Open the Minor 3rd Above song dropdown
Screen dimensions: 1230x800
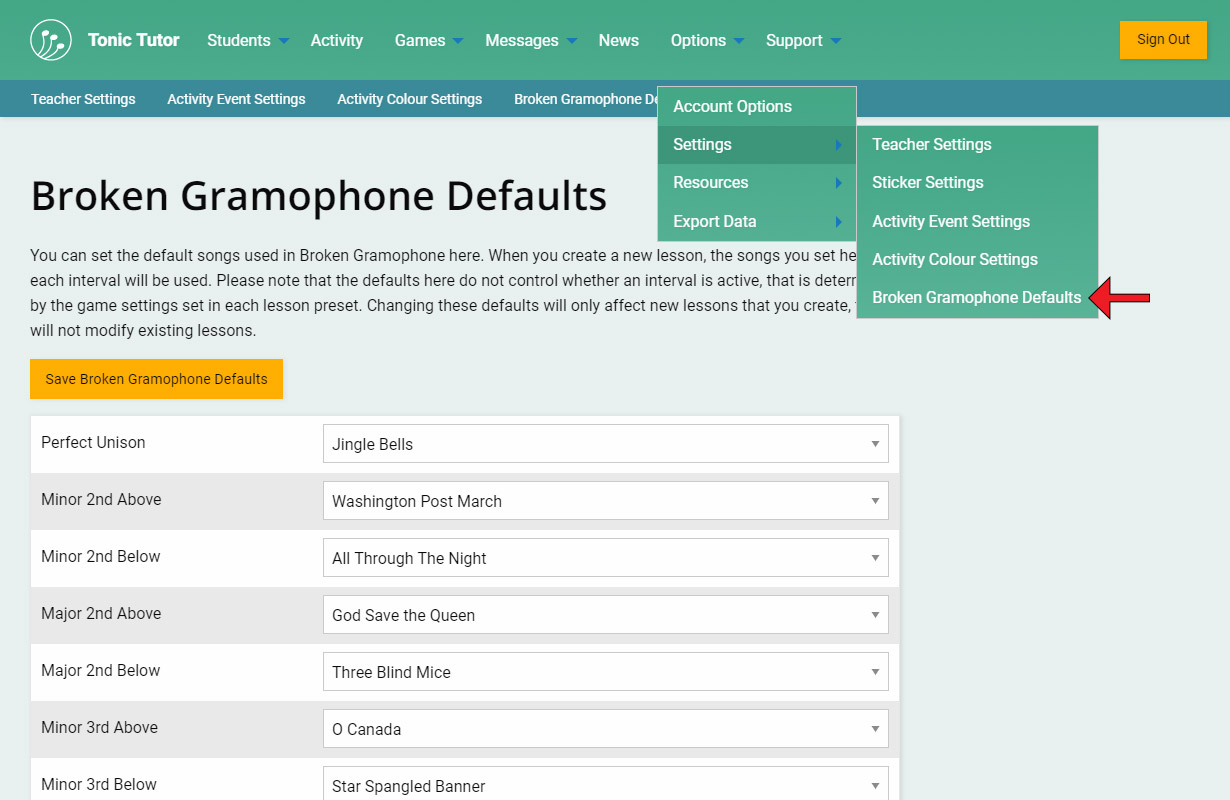[x=605, y=729]
